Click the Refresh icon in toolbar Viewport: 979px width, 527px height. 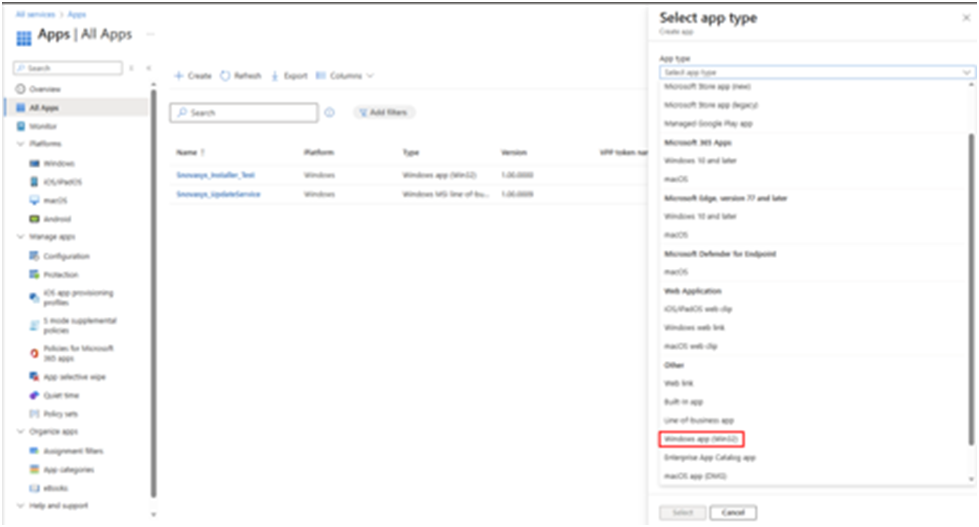[225, 76]
